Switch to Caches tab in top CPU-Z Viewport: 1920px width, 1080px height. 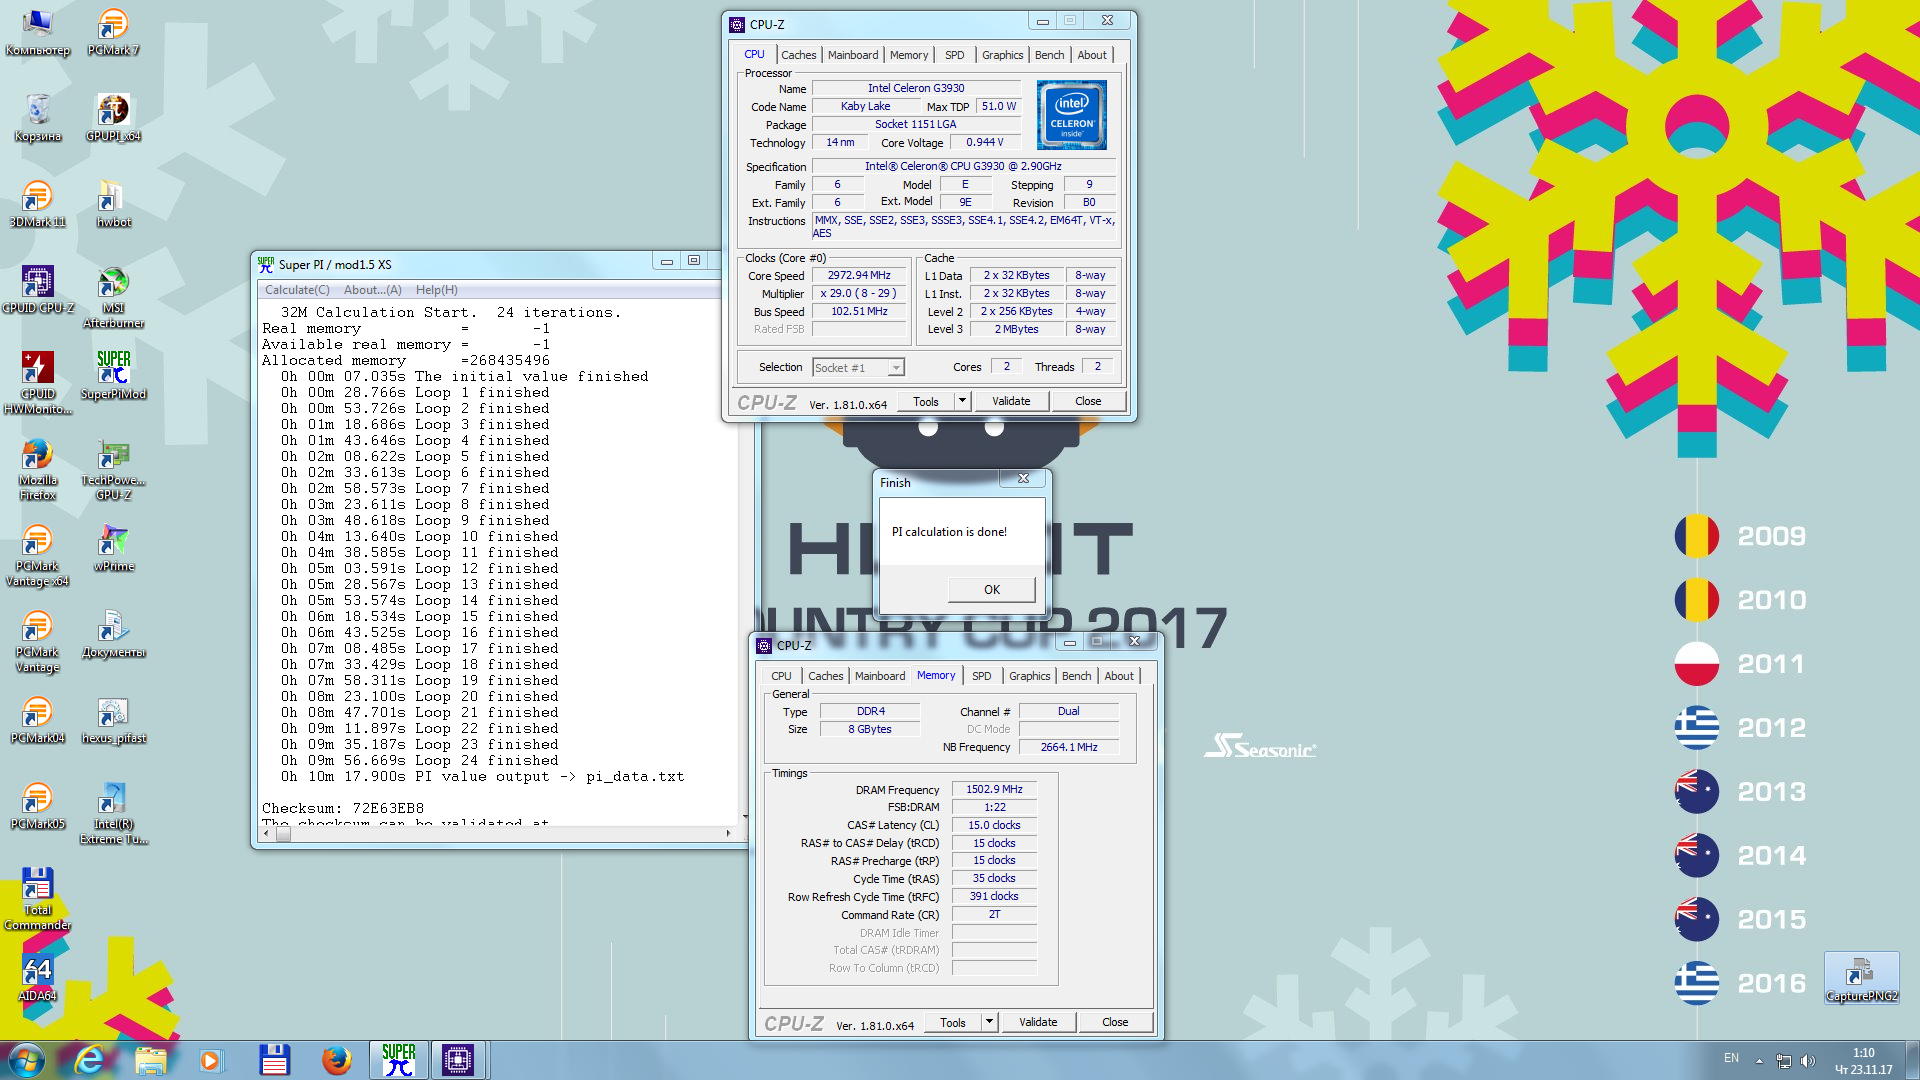(798, 55)
